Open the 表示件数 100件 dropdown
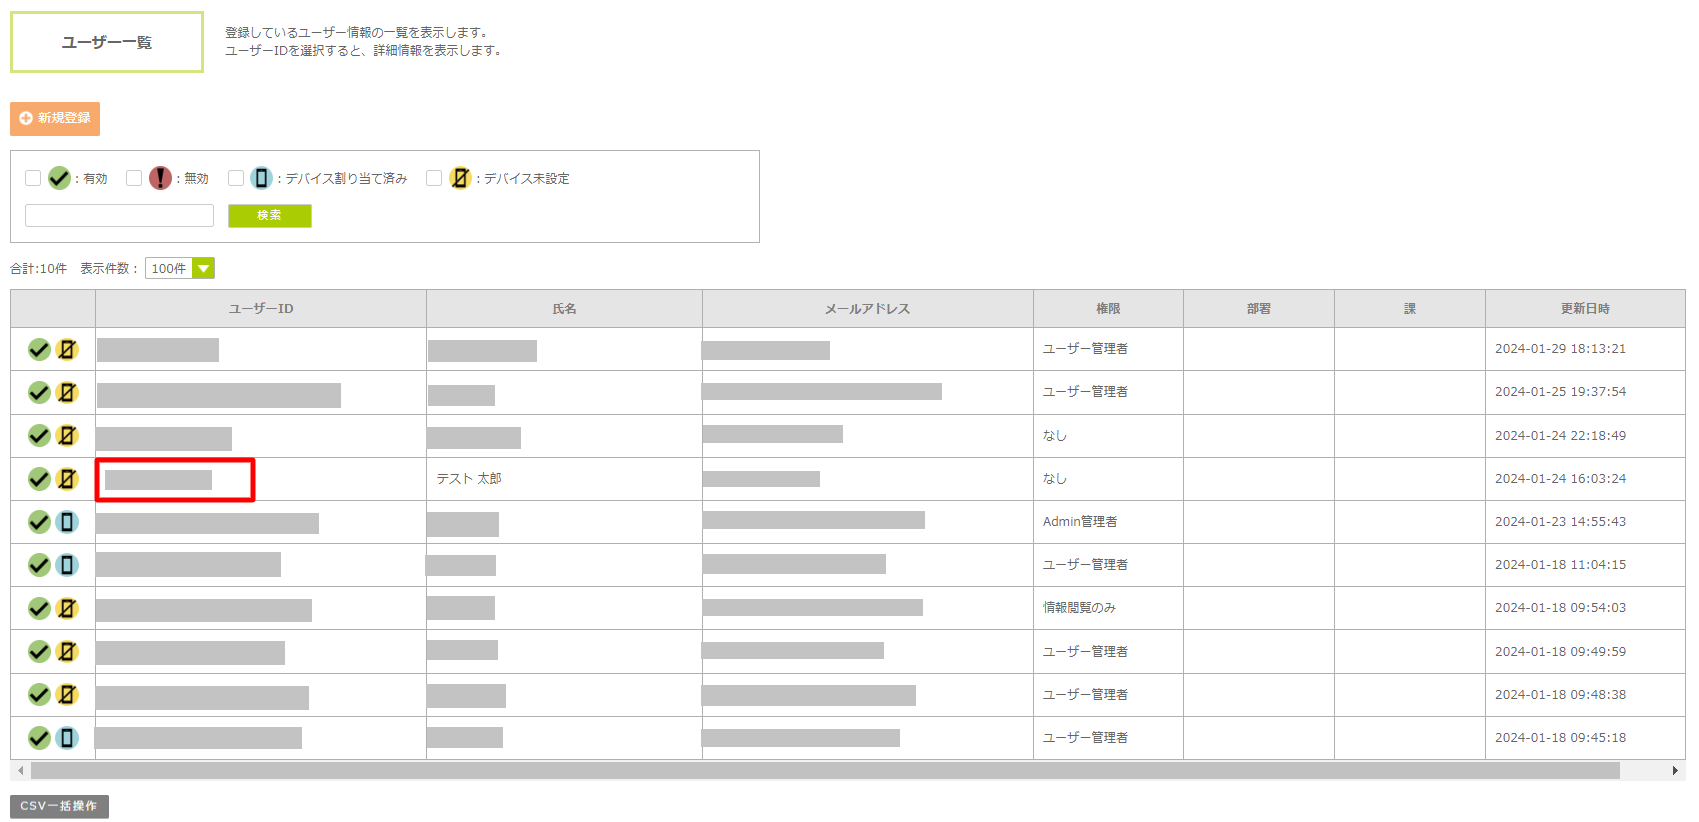This screenshot has height=822, width=1699. click(180, 268)
